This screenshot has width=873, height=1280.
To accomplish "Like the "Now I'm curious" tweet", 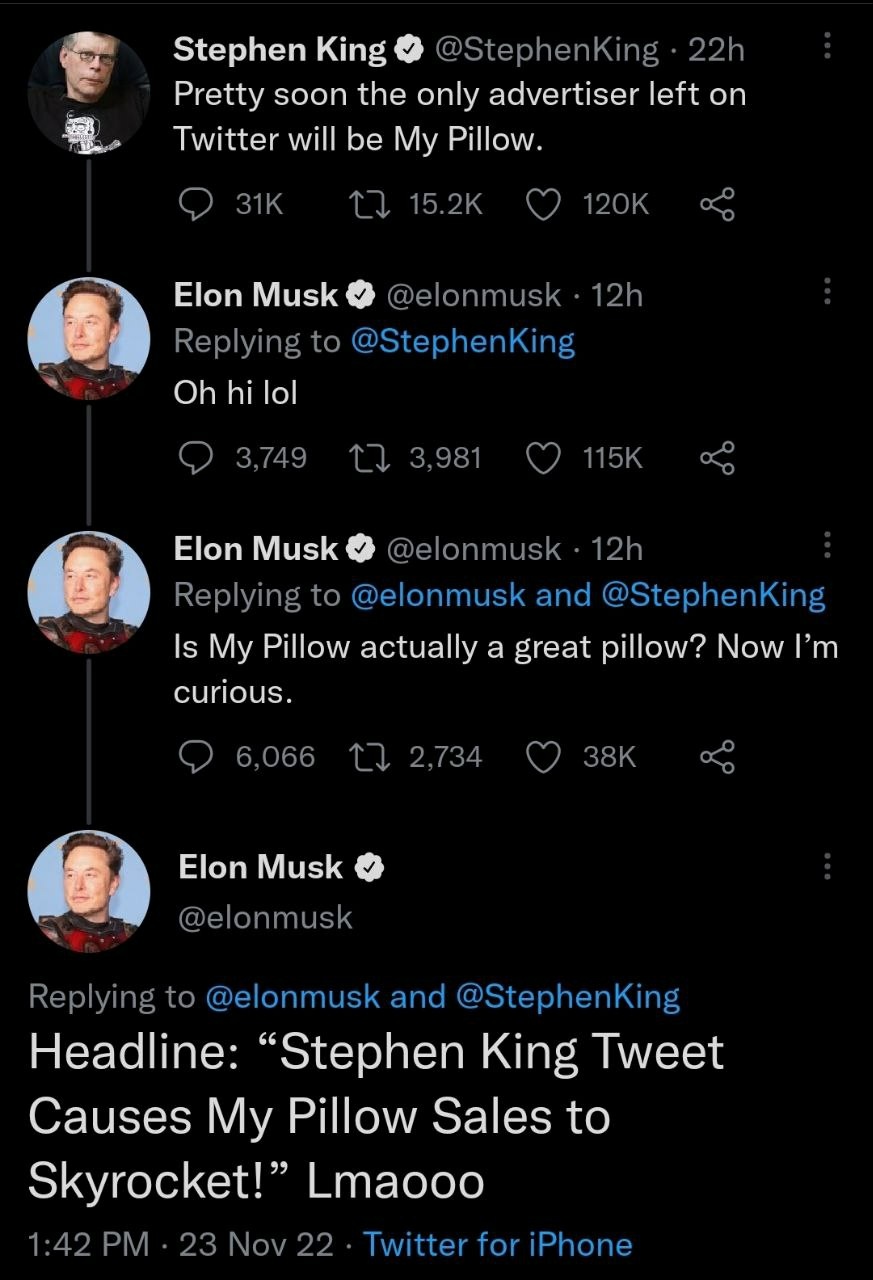I will [543, 757].
